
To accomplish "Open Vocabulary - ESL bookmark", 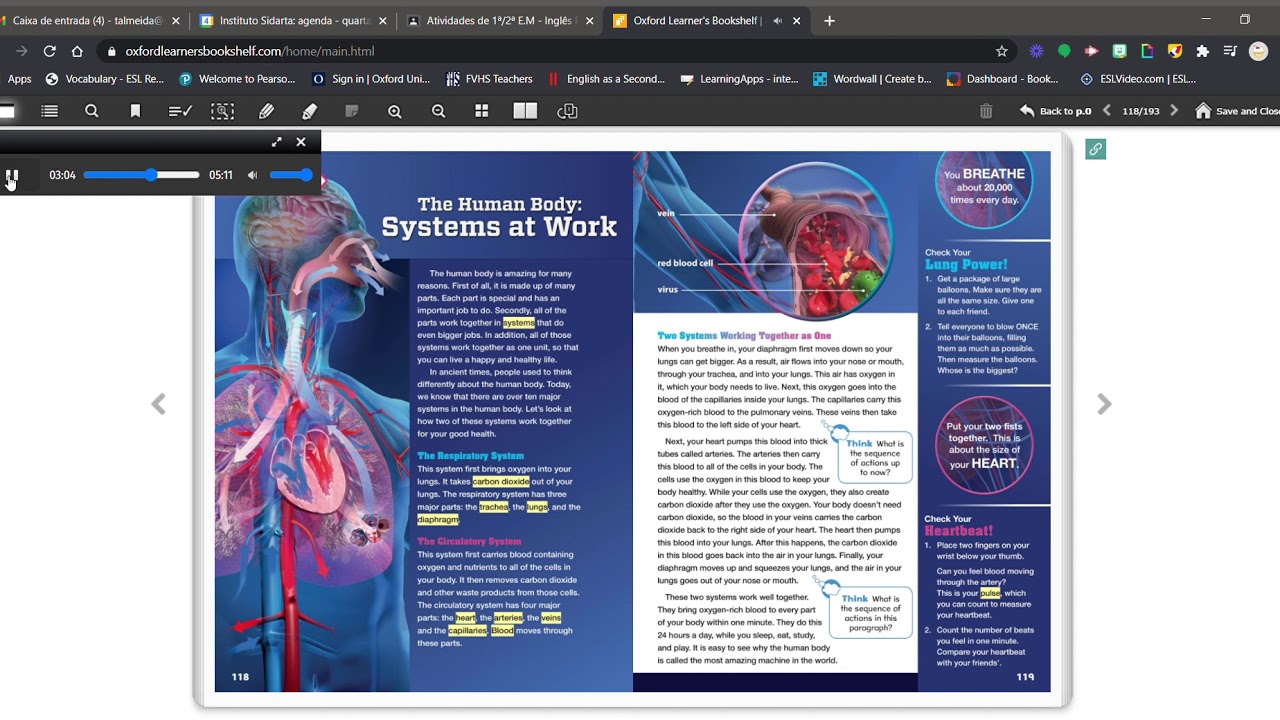I will (105, 79).
